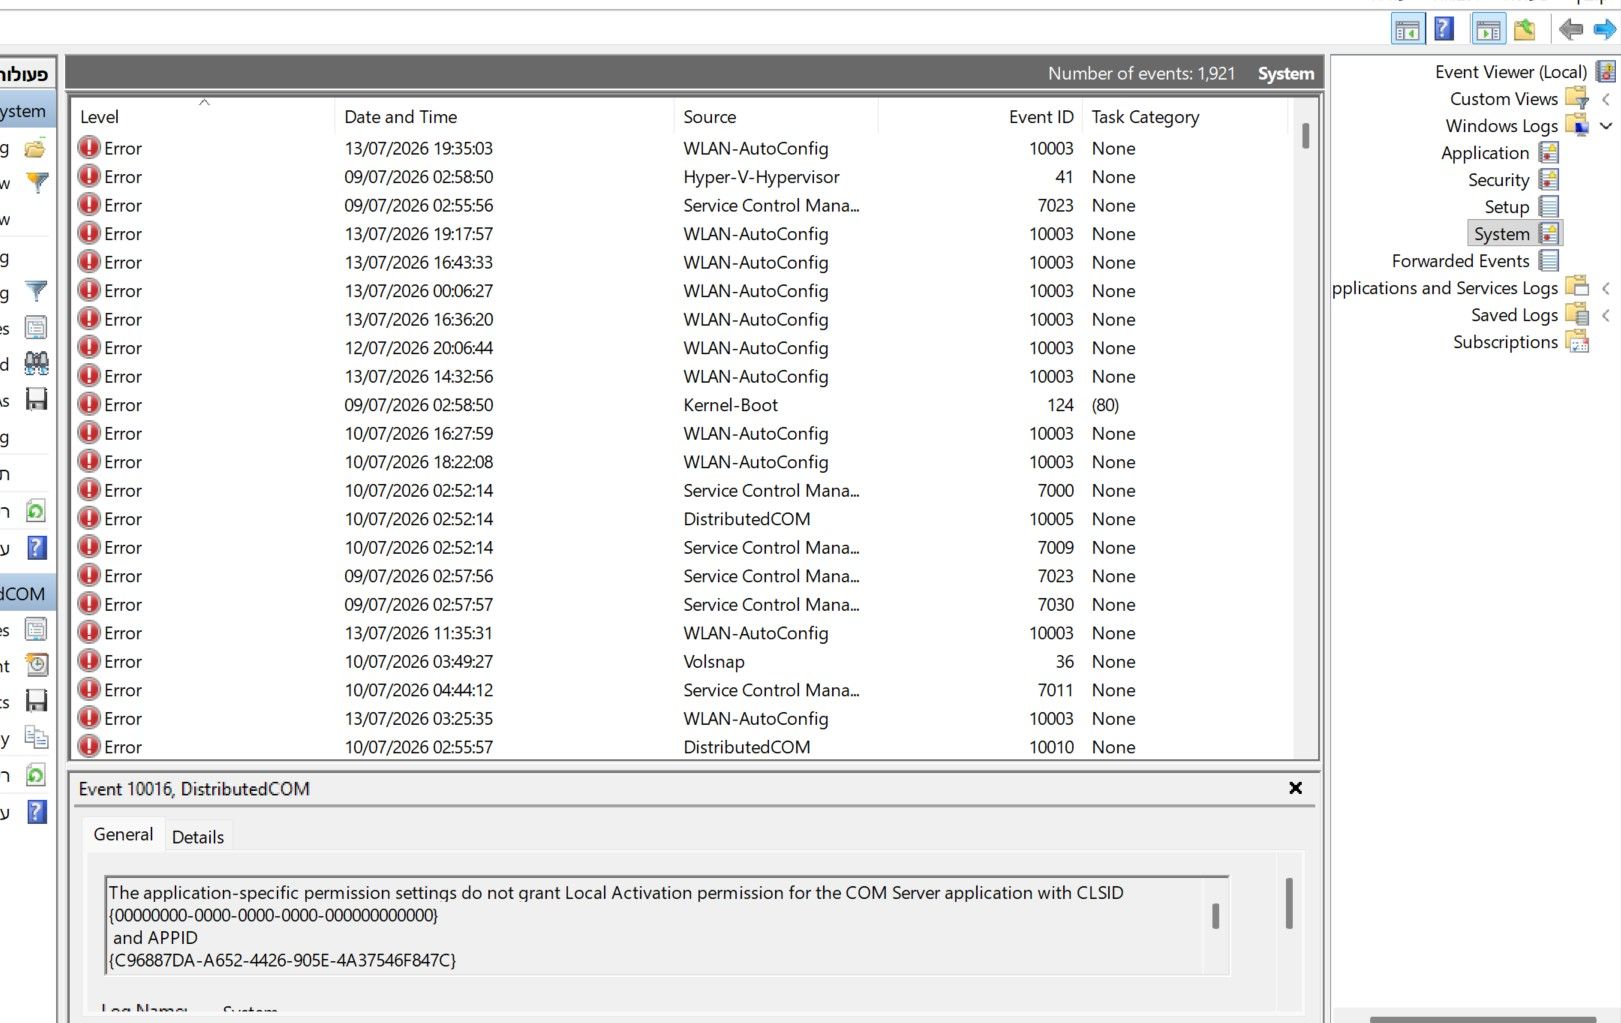Sort events by the Event ID column header
Viewport: 1621px width, 1023px height.
pyautogui.click(x=1040, y=117)
